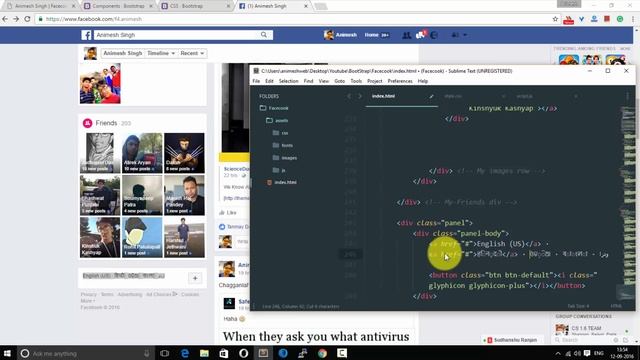Screen dimensions: 640x360
Task: Click the Friends heading link
Action: tap(106, 123)
